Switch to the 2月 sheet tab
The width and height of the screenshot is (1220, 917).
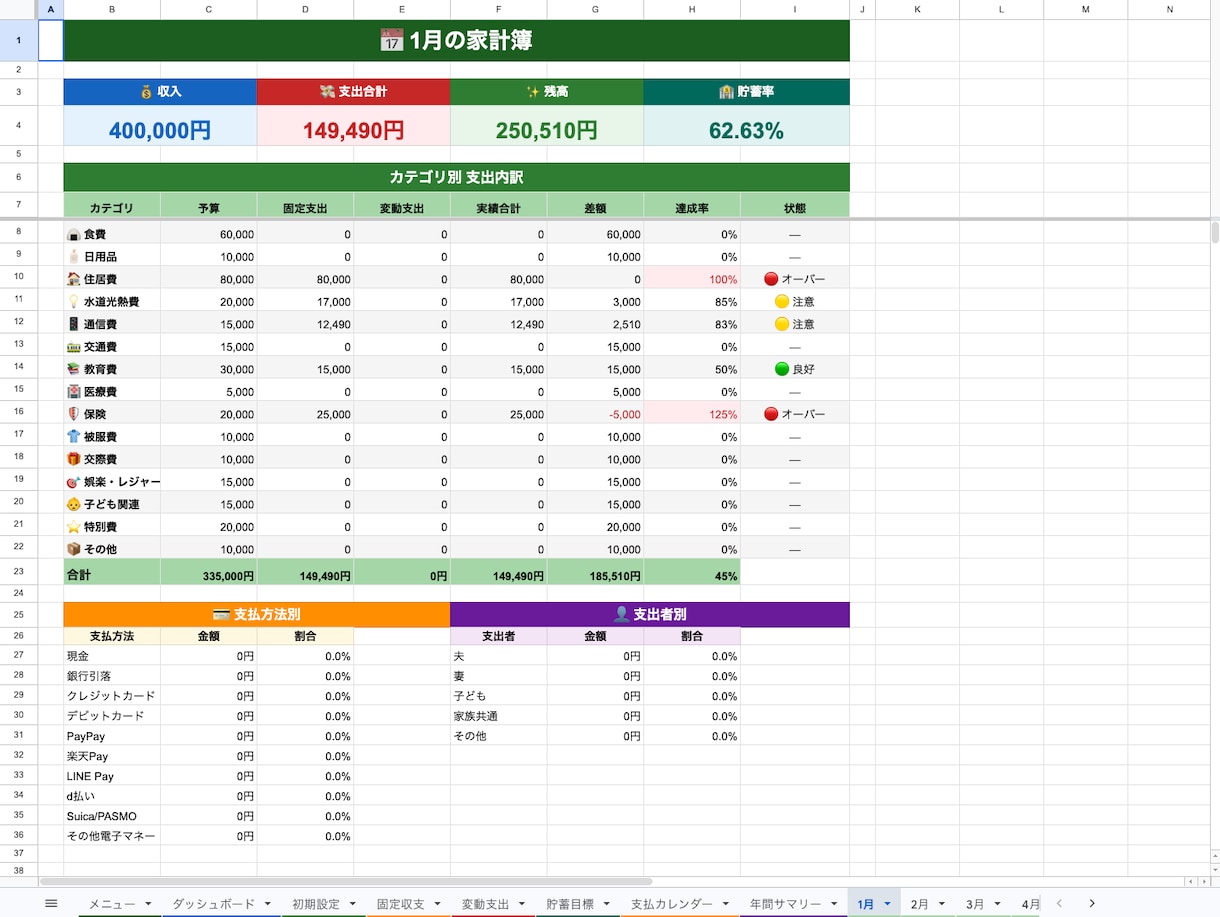click(920, 904)
